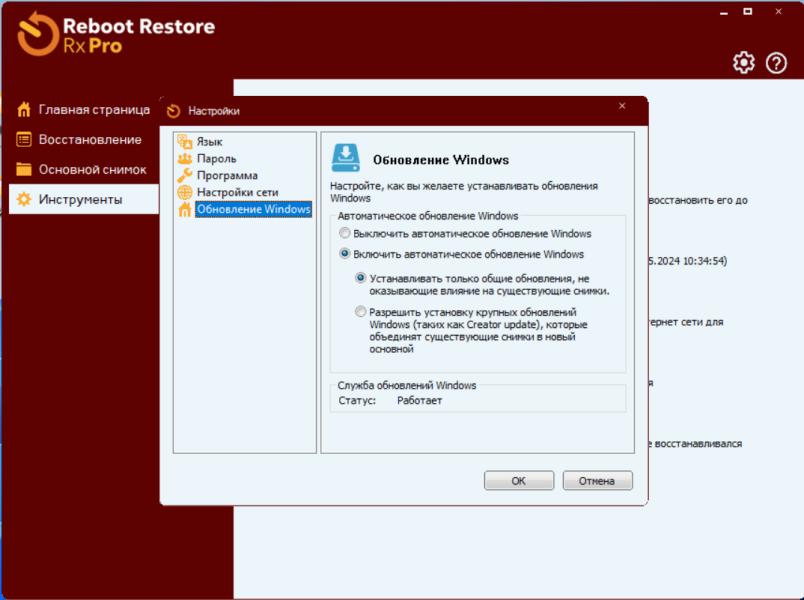Select Обновление Windows settings category
The image size is (804, 600).
point(253,209)
